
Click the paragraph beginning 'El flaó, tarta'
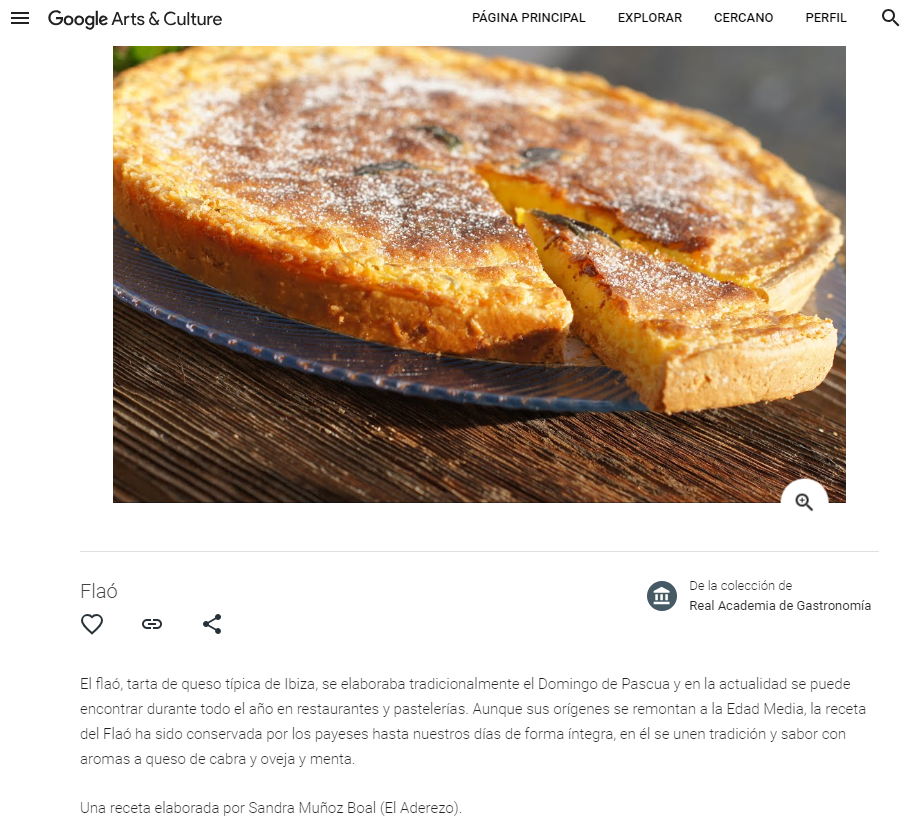click(x=473, y=721)
